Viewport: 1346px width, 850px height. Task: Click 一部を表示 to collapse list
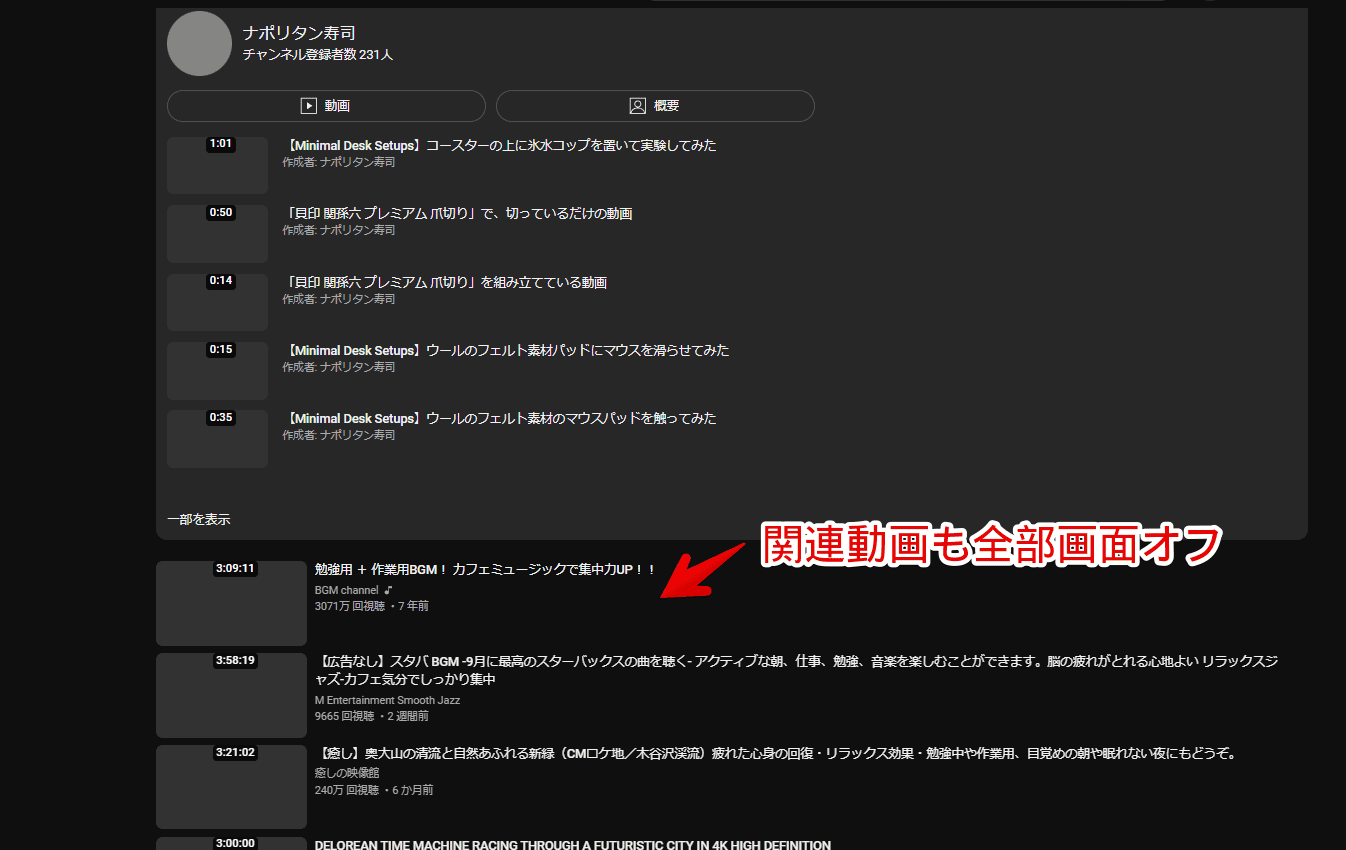(x=198, y=519)
